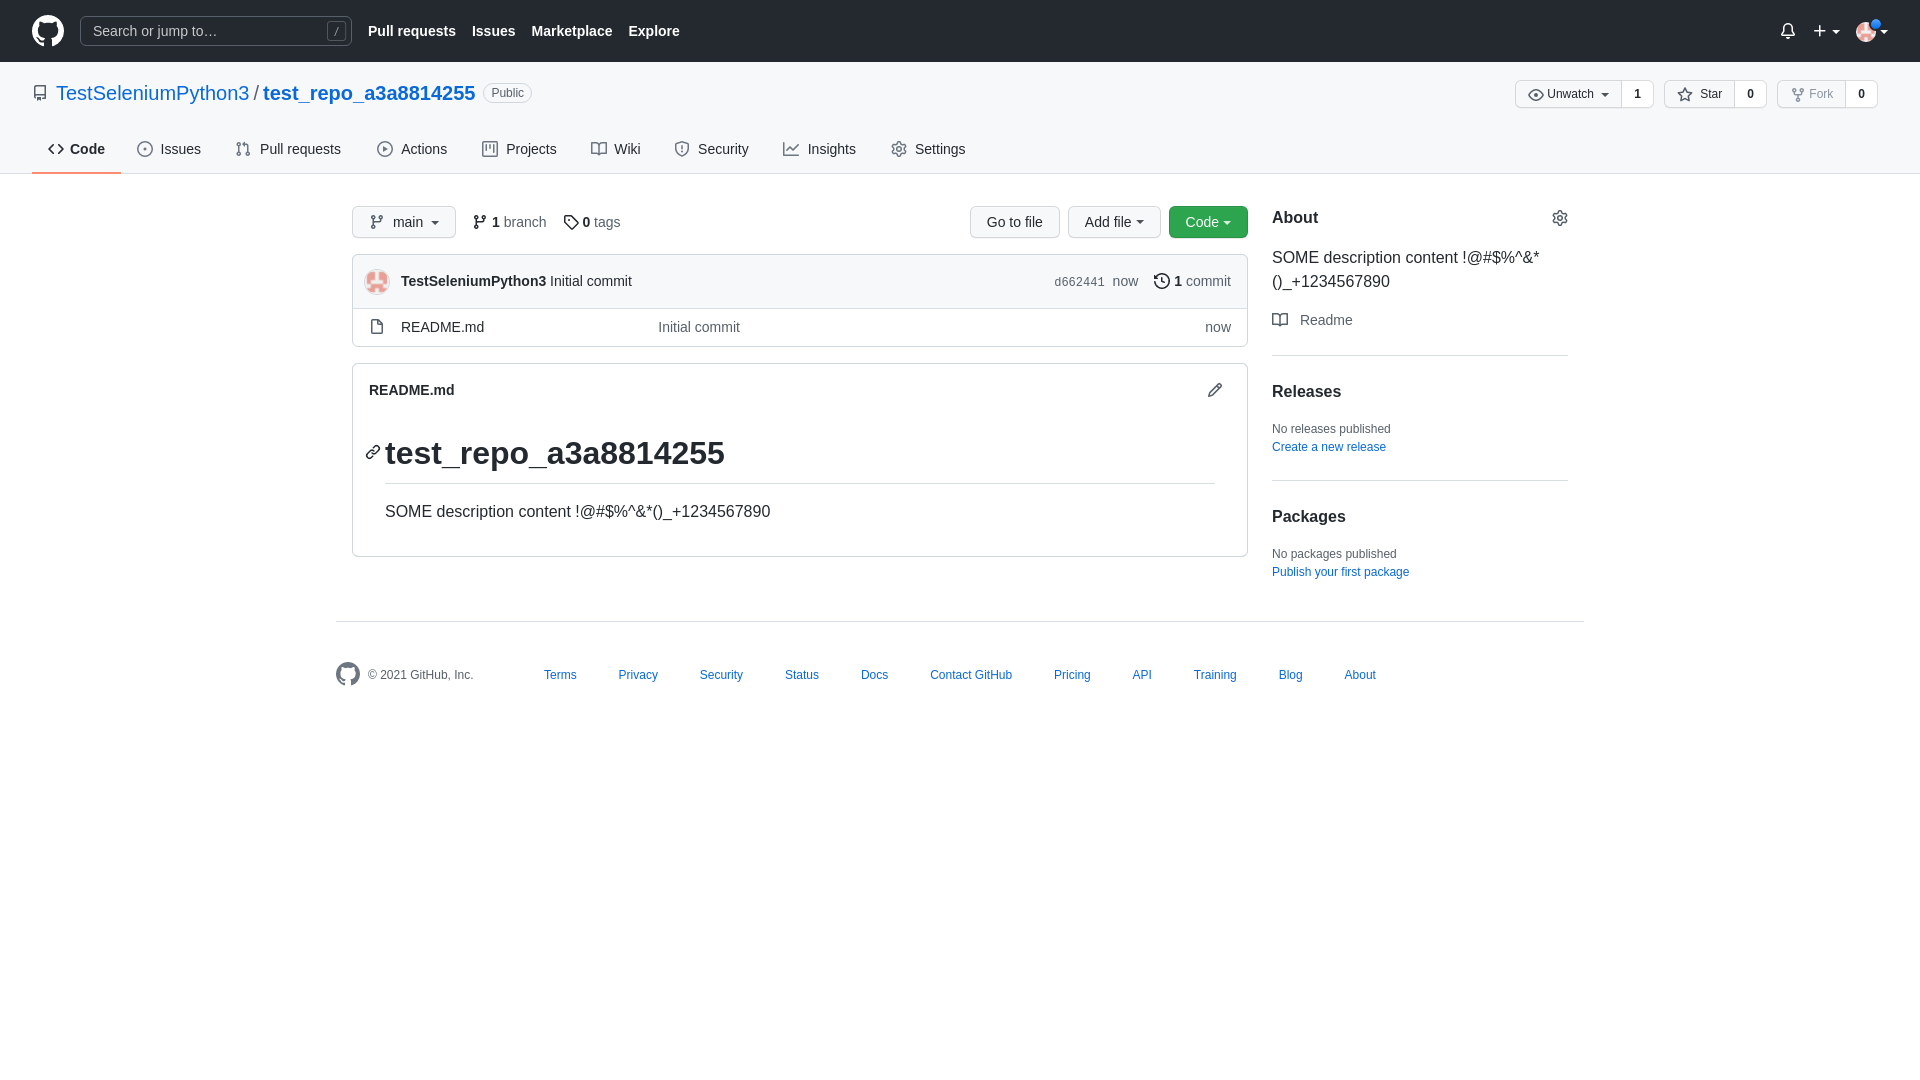Click Pull requests in top navigation
Image resolution: width=1920 pixels, height=1080 pixels.
(412, 31)
